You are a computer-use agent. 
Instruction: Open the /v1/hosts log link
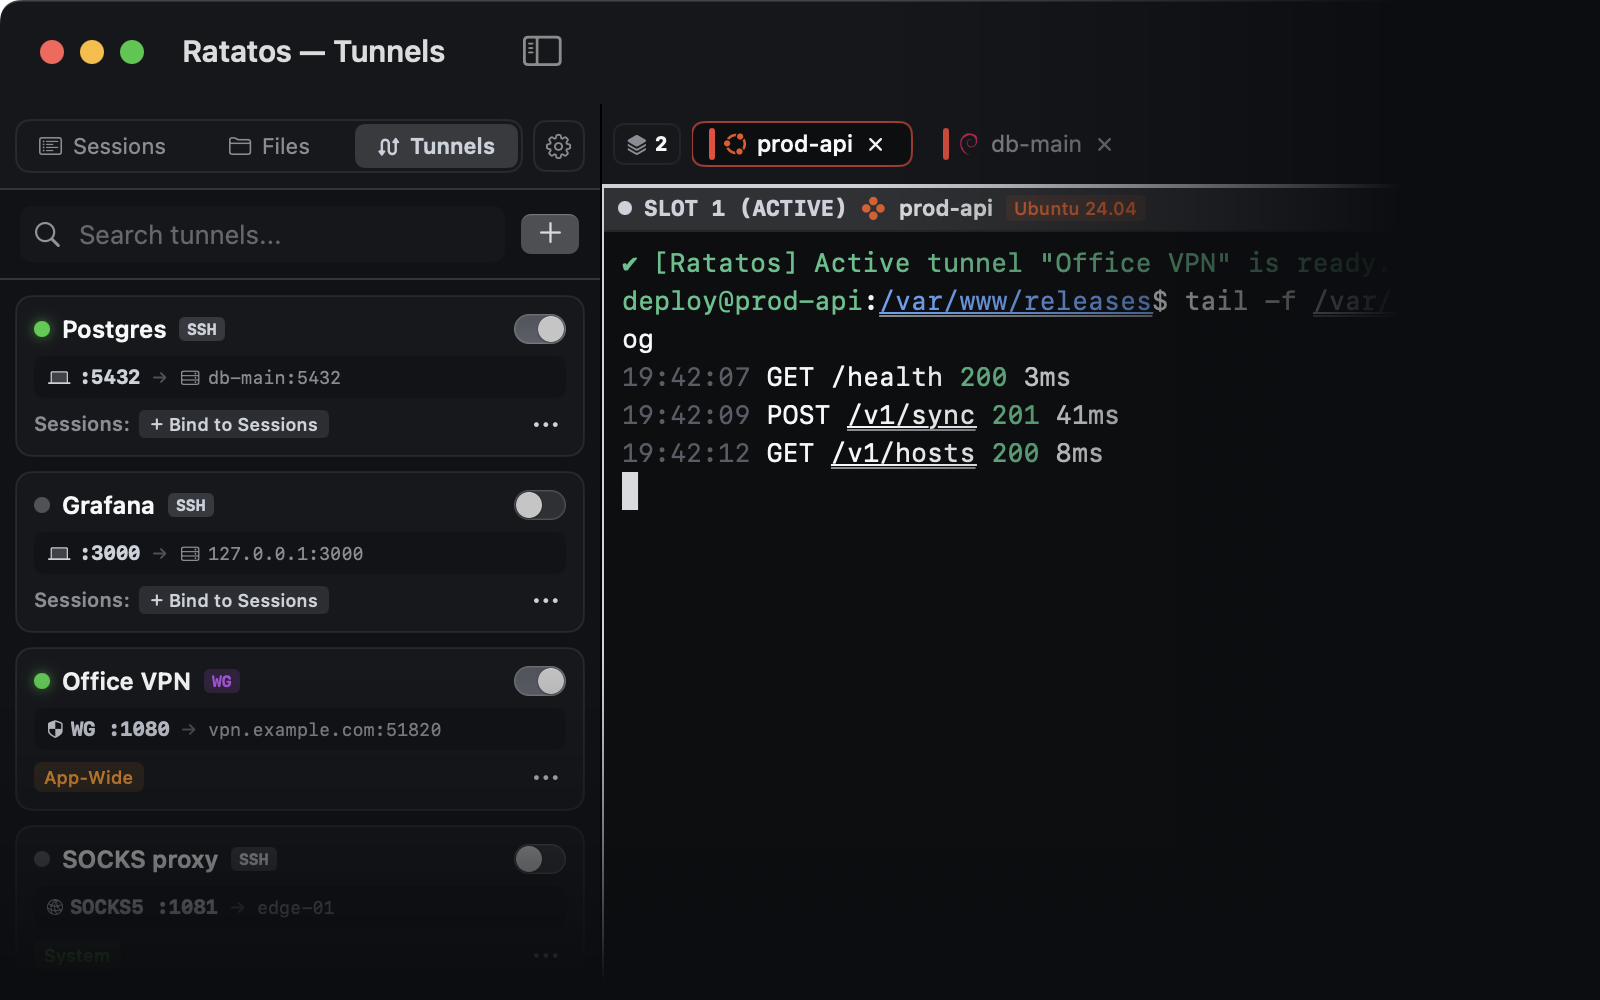point(903,453)
